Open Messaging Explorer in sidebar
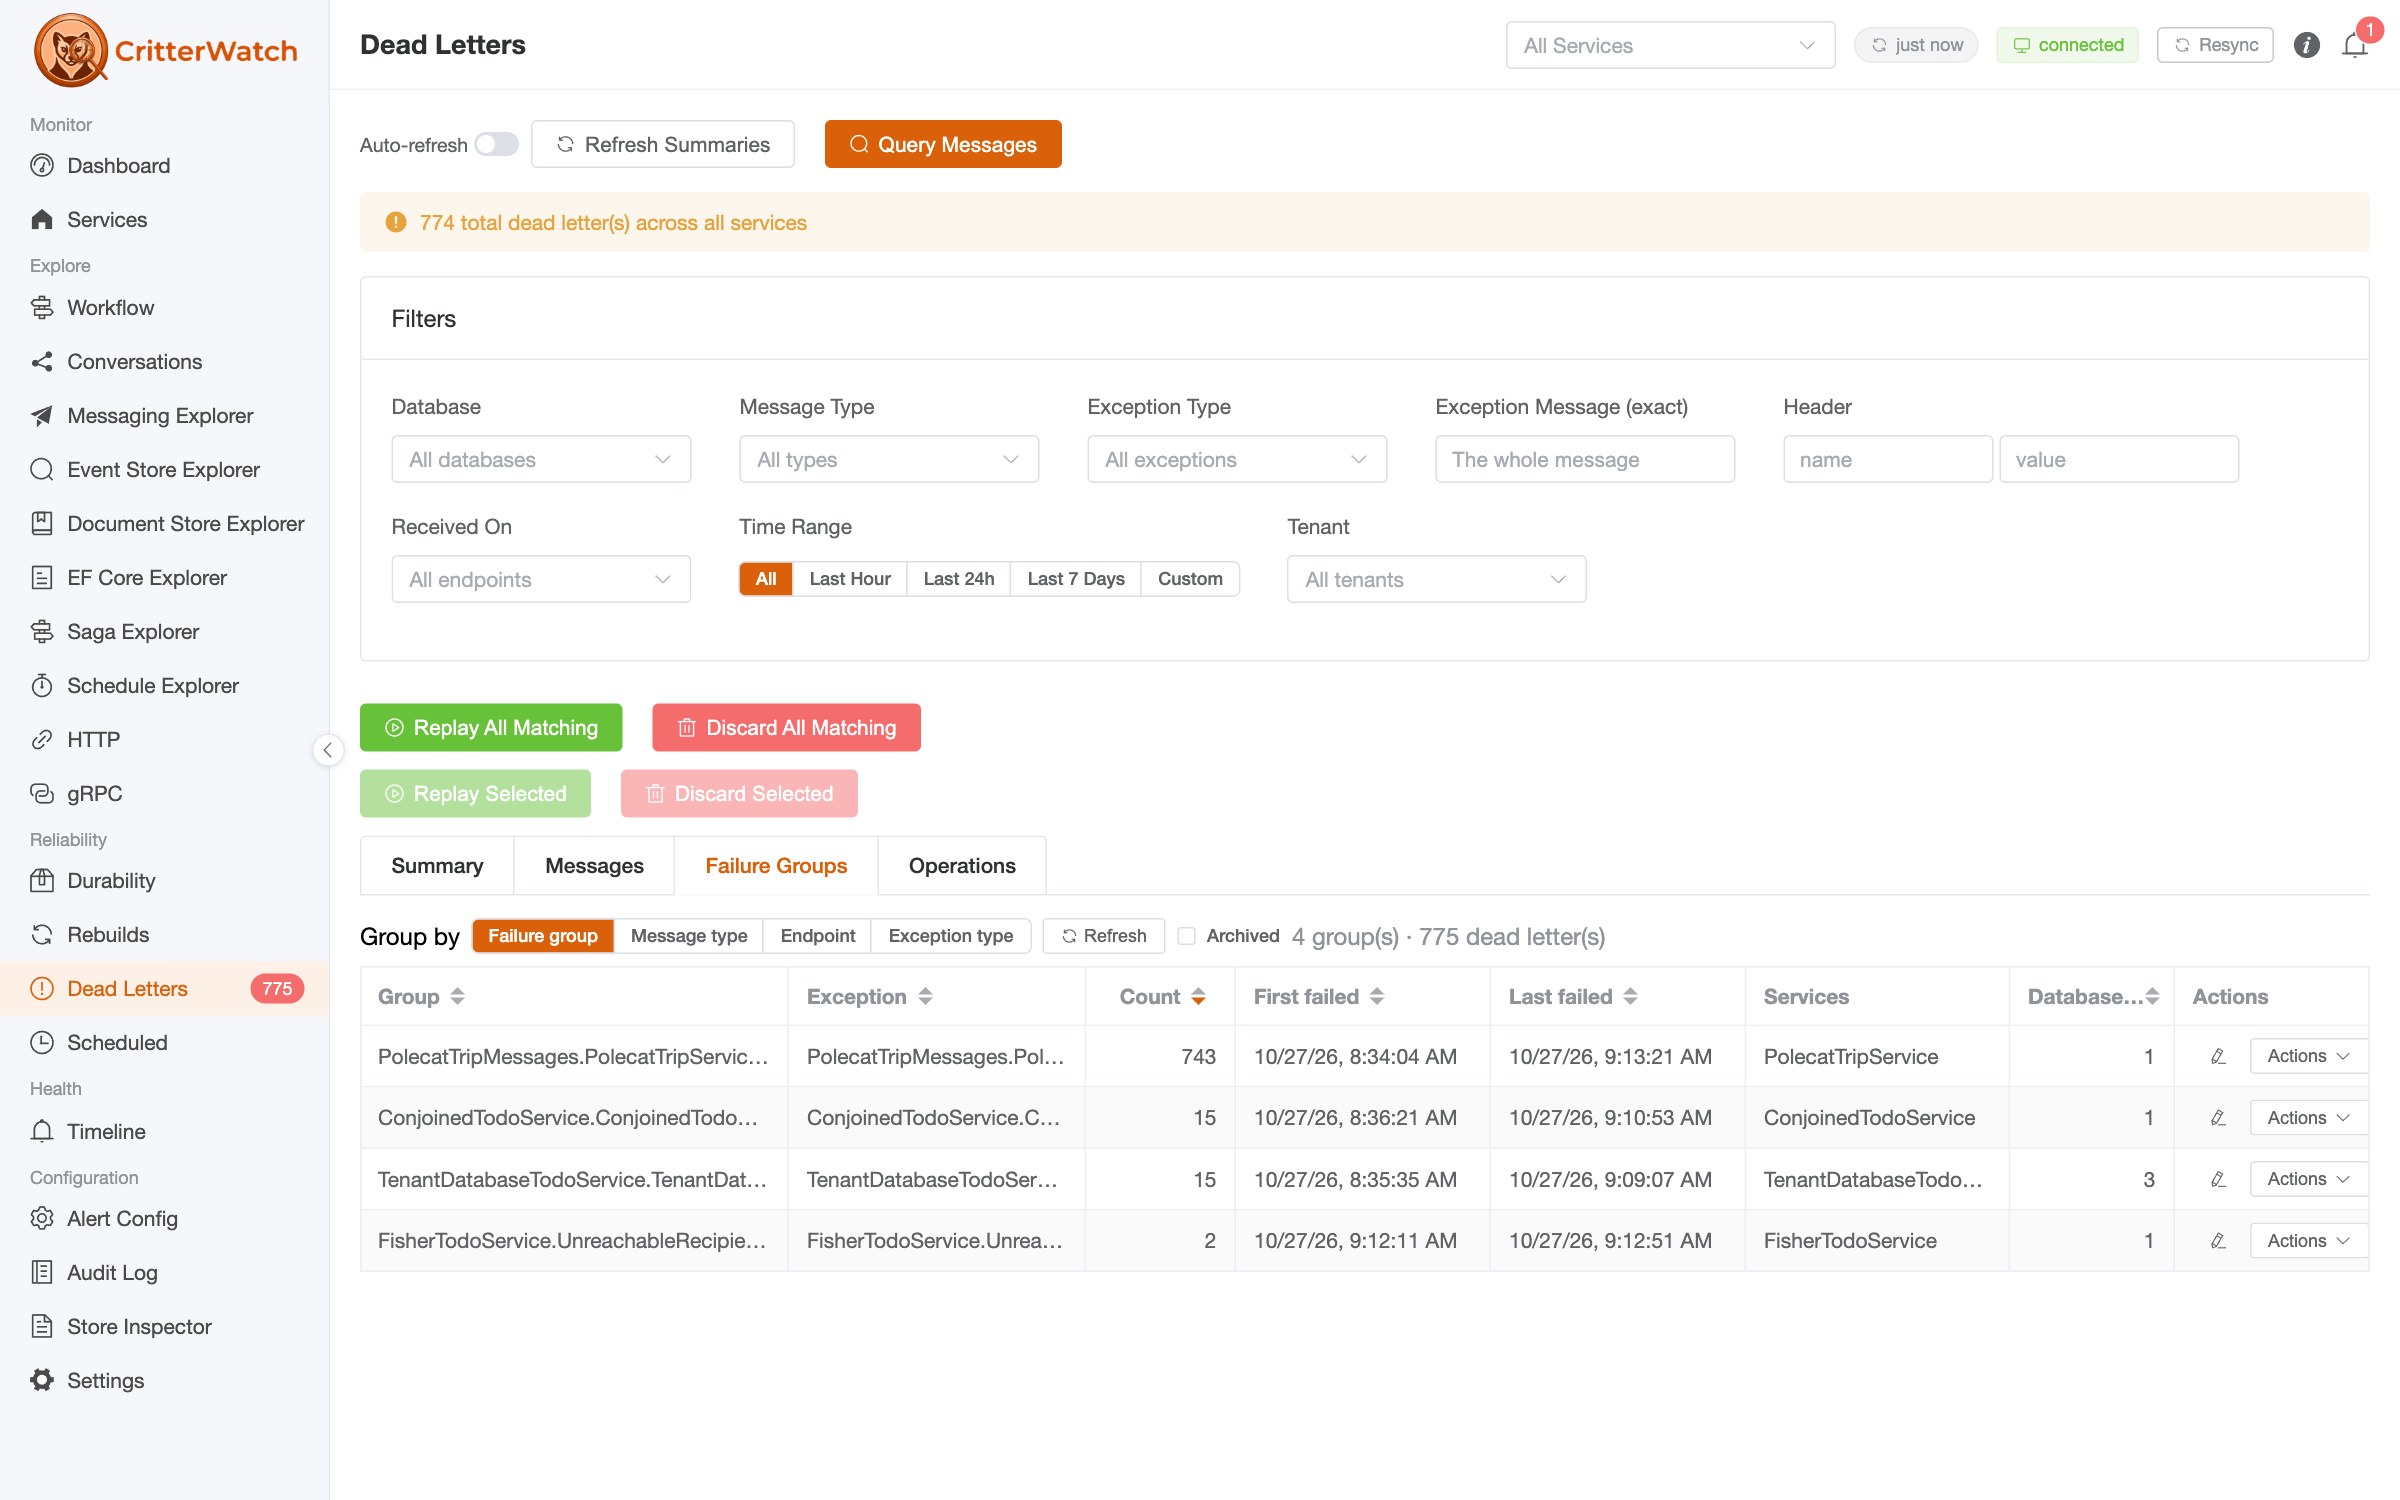Screen dimensions: 2400x1500 (x=164, y=416)
